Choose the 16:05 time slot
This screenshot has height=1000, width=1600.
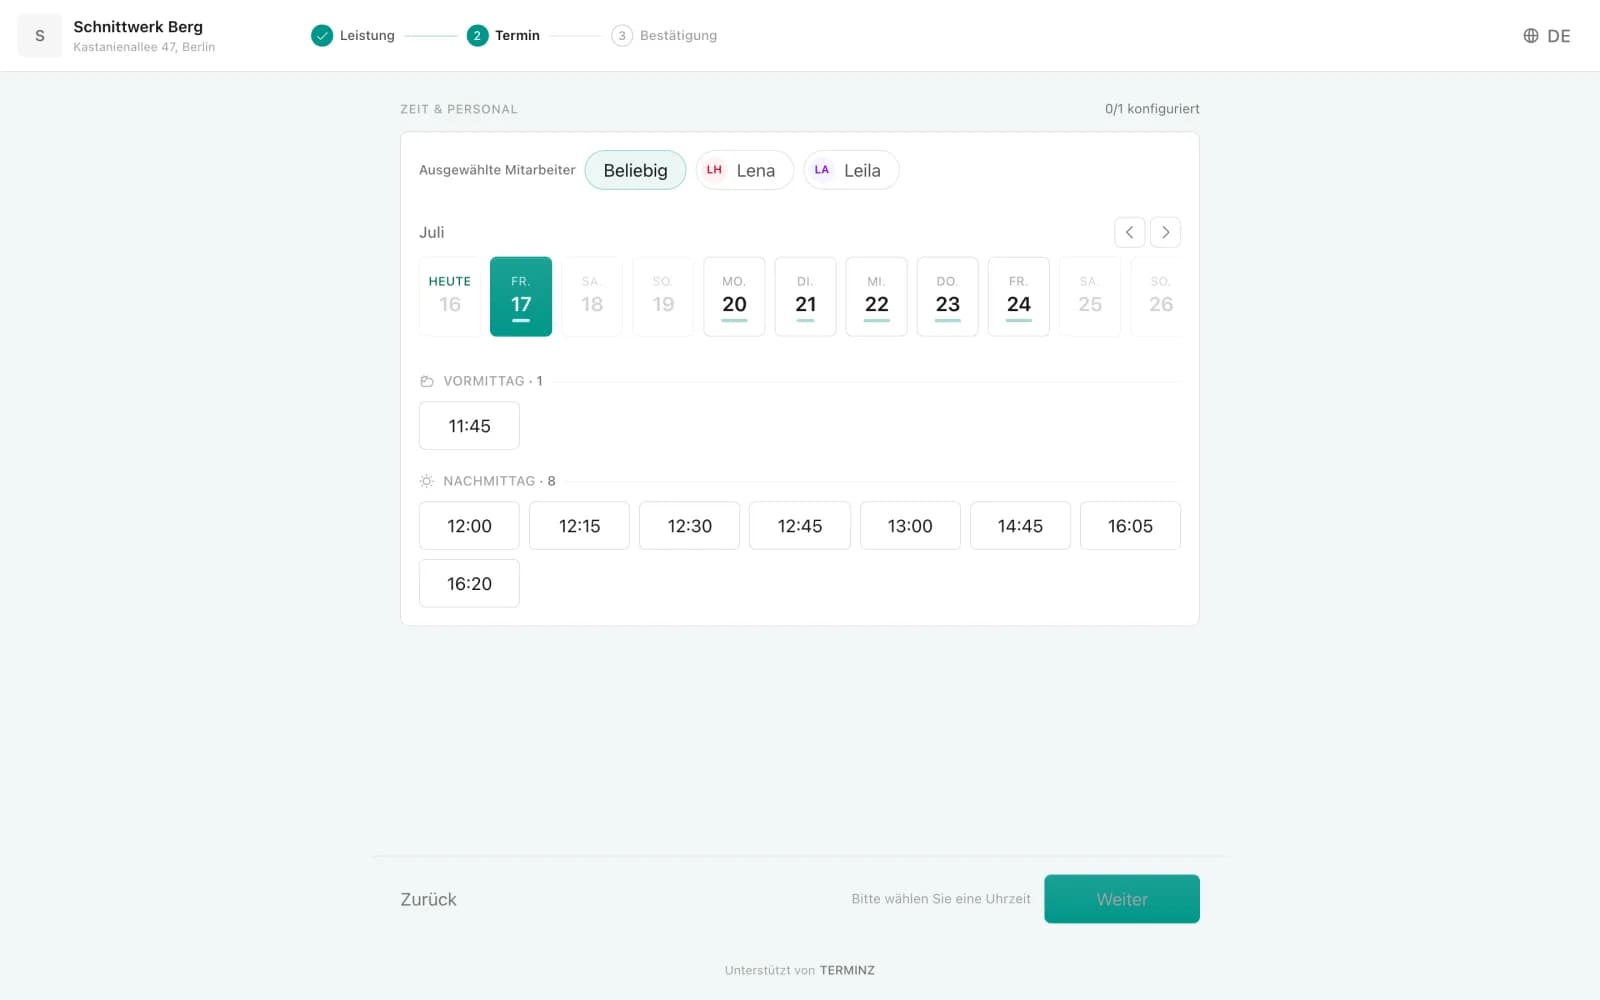(1130, 526)
